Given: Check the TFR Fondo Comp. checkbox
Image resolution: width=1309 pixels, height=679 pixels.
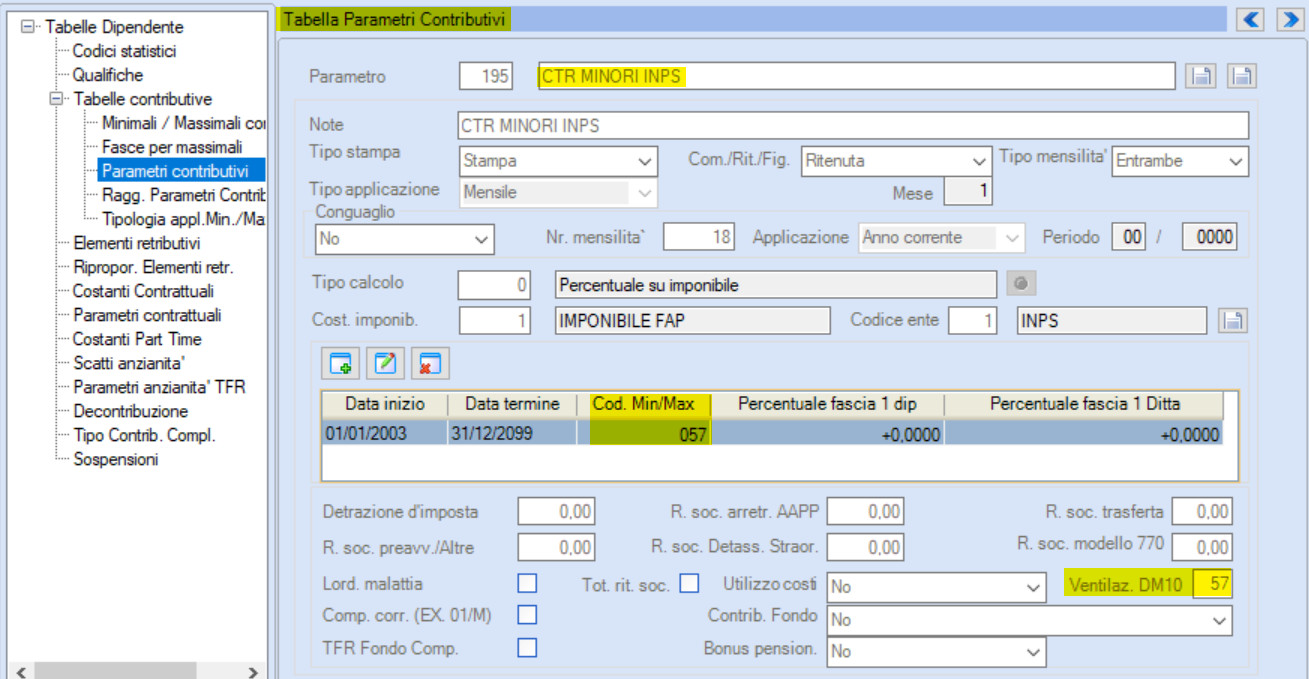Looking at the screenshot, I should [527, 647].
